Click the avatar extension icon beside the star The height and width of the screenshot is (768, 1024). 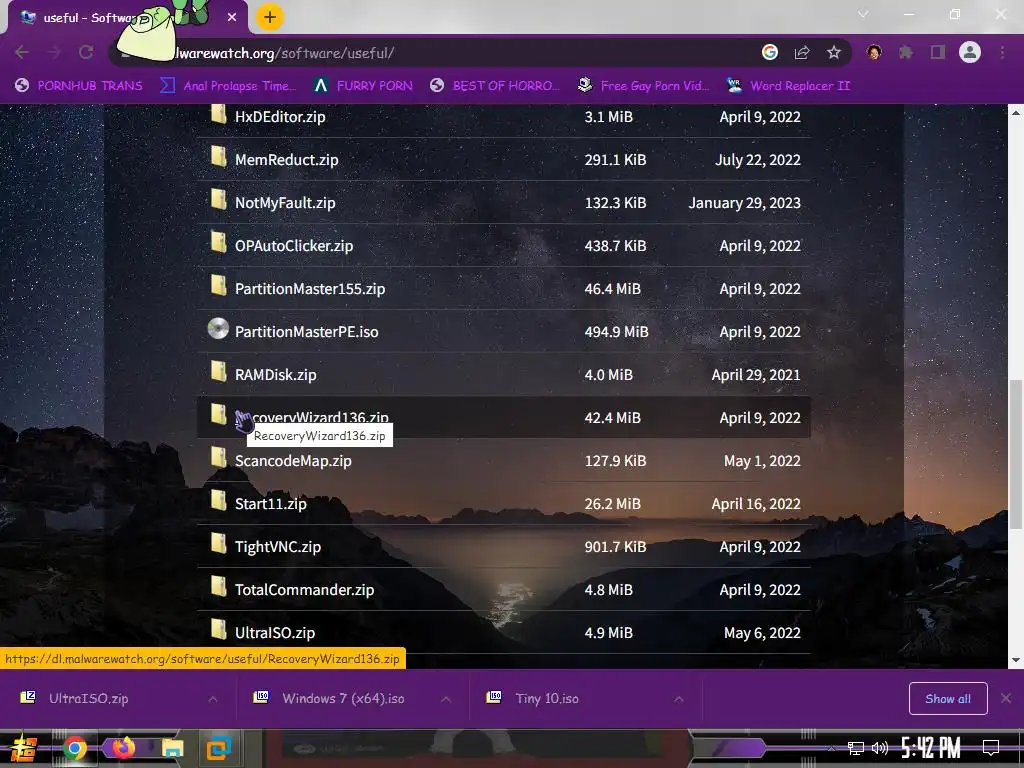pyautogui.click(x=874, y=52)
